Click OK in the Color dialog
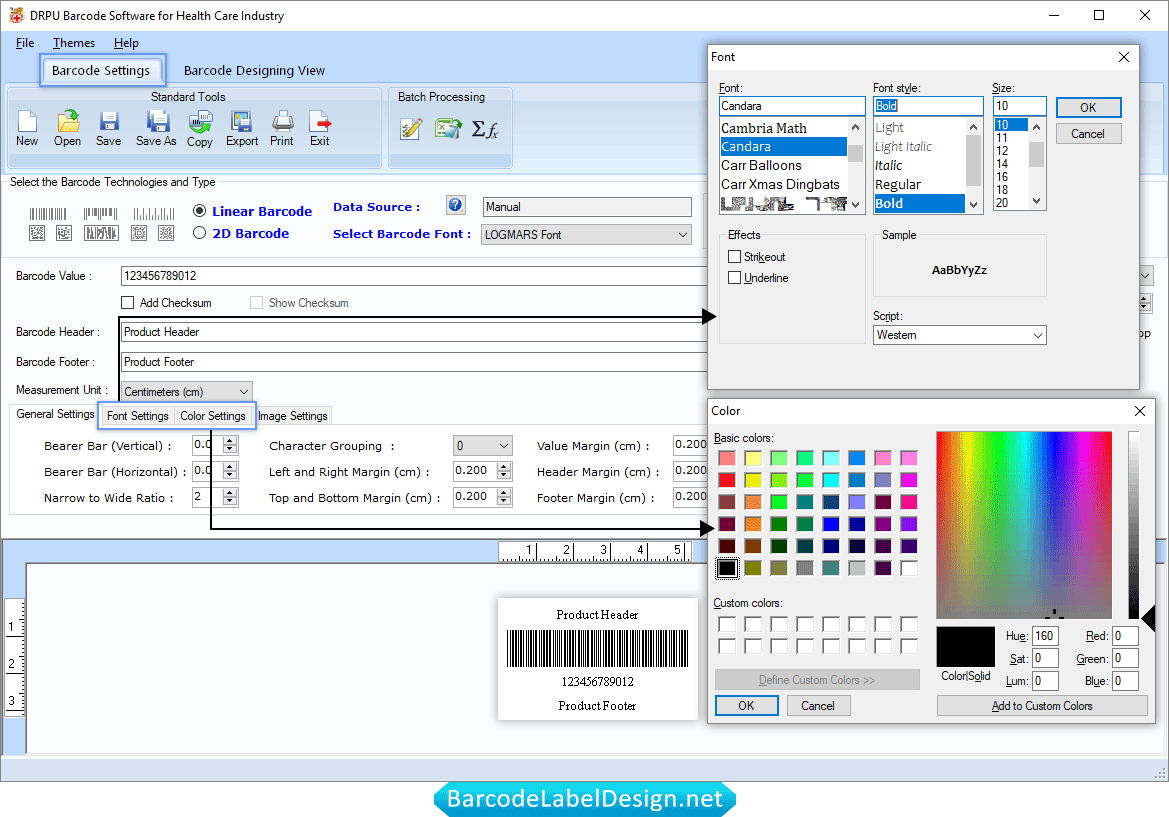 (x=746, y=706)
